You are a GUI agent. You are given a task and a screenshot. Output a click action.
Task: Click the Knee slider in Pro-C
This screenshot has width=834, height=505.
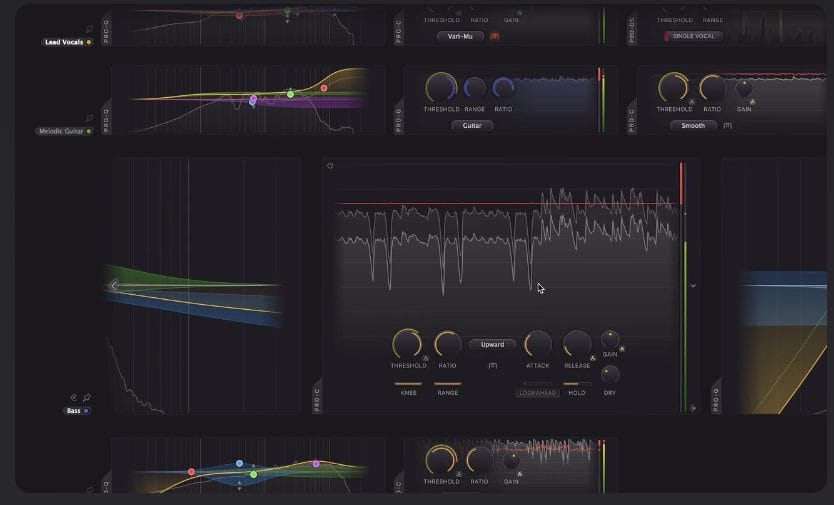click(x=408, y=384)
